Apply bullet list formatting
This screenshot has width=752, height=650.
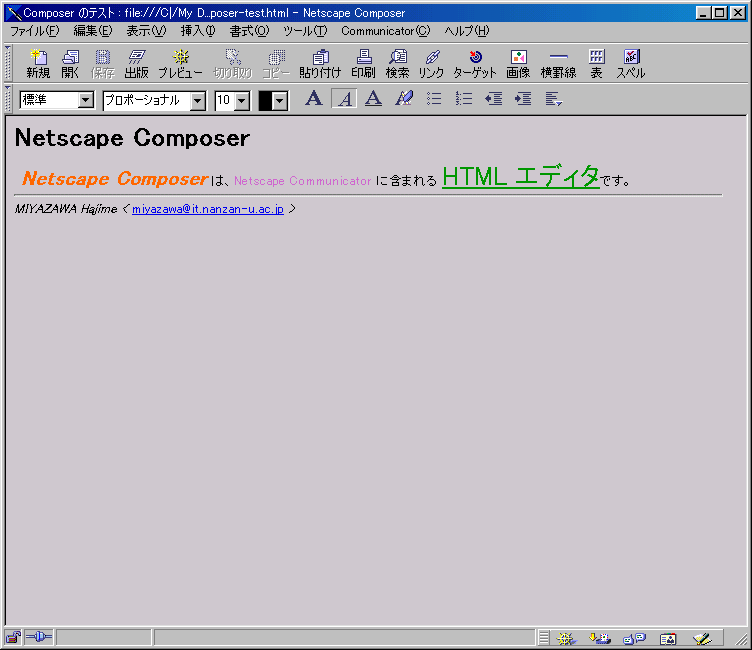click(x=434, y=99)
